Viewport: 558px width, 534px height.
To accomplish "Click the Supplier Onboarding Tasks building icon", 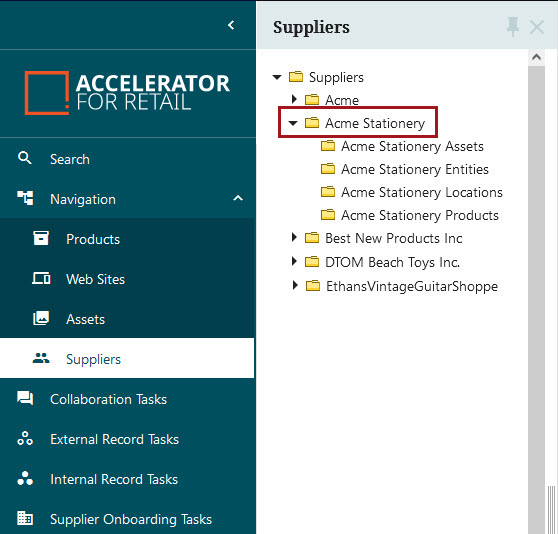I will [x=25, y=518].
